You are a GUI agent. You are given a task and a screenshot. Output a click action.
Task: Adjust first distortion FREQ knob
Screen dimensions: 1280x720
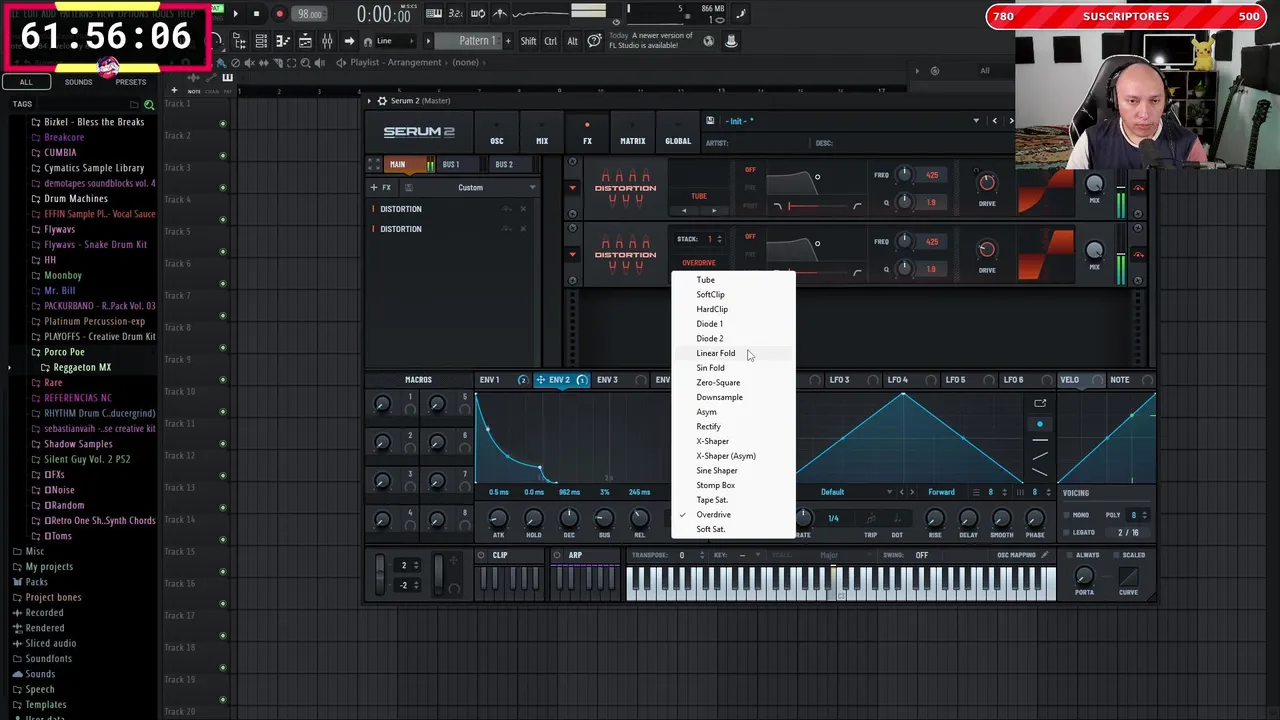click(x=904, y=175)
